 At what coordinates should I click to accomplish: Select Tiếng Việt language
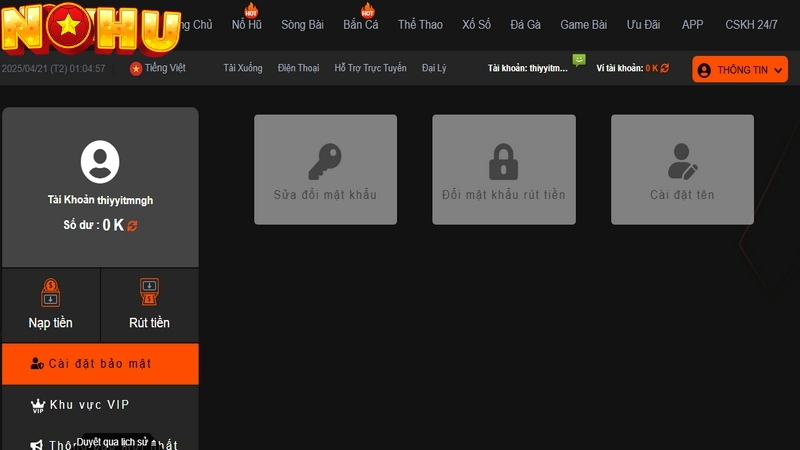coord(165,68)
